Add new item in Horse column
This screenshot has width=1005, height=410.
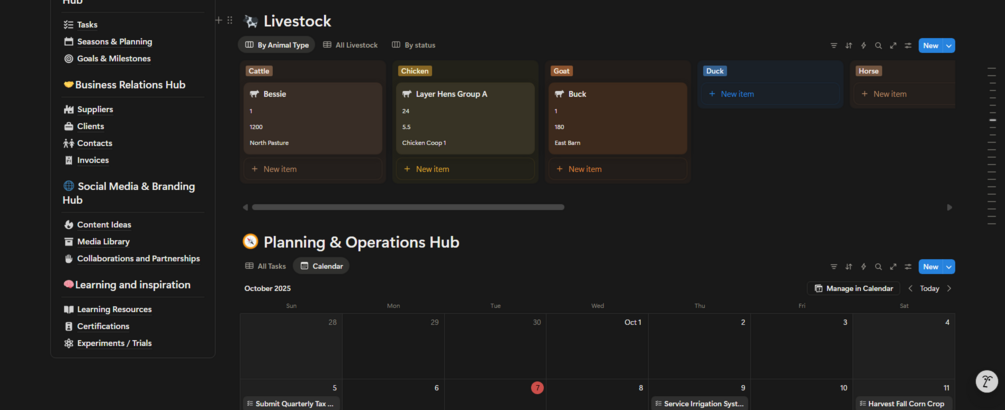coord(904,94)
